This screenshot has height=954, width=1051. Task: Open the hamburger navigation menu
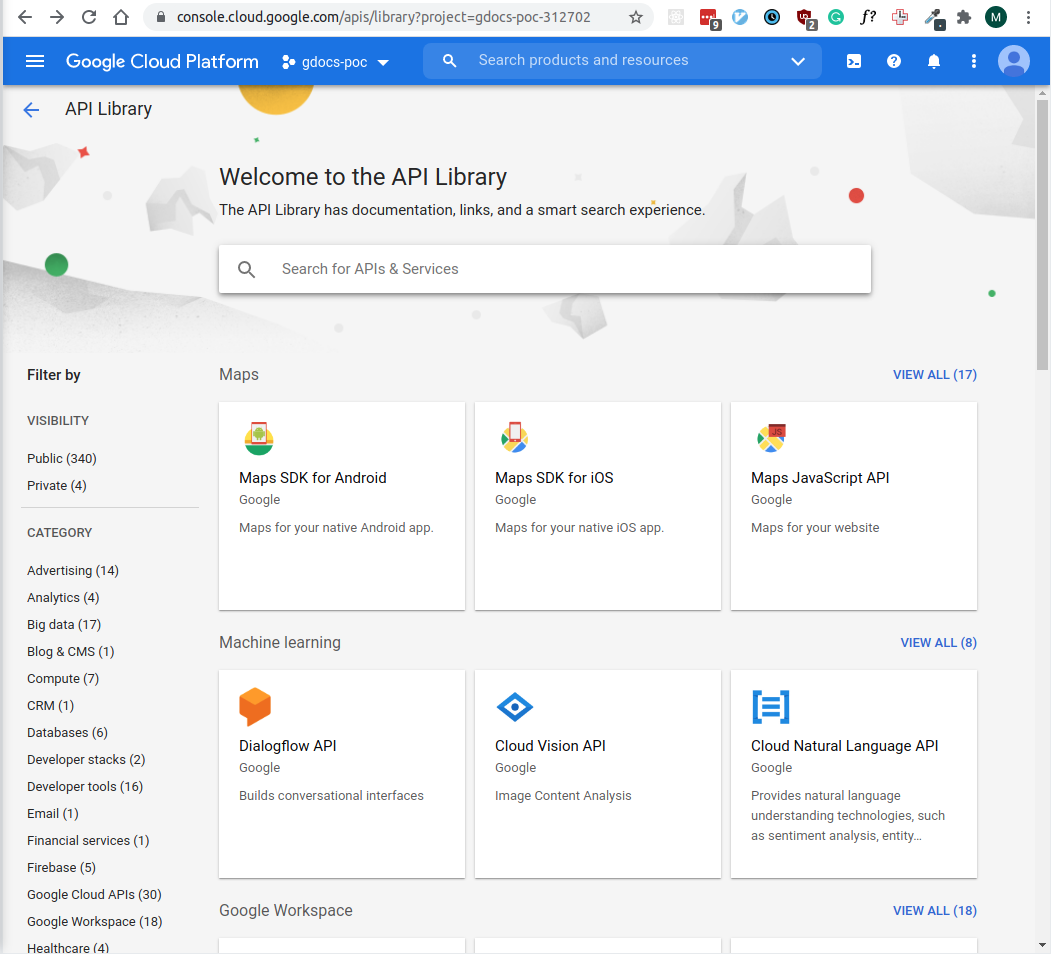tap(35, 62)
